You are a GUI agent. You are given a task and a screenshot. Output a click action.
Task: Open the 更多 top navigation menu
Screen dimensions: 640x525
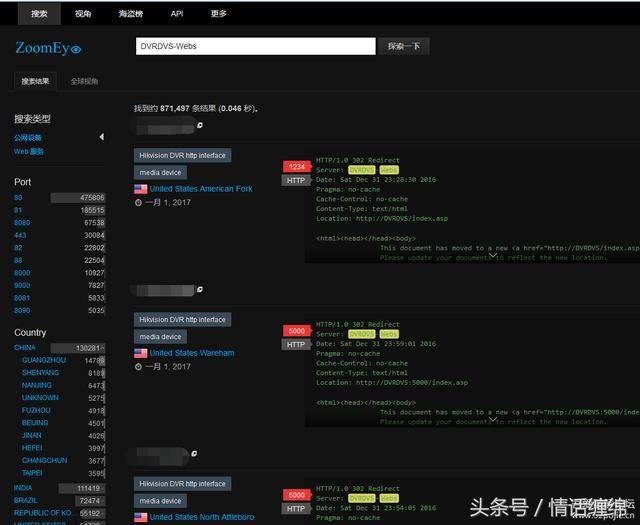[x=218, y=14]
